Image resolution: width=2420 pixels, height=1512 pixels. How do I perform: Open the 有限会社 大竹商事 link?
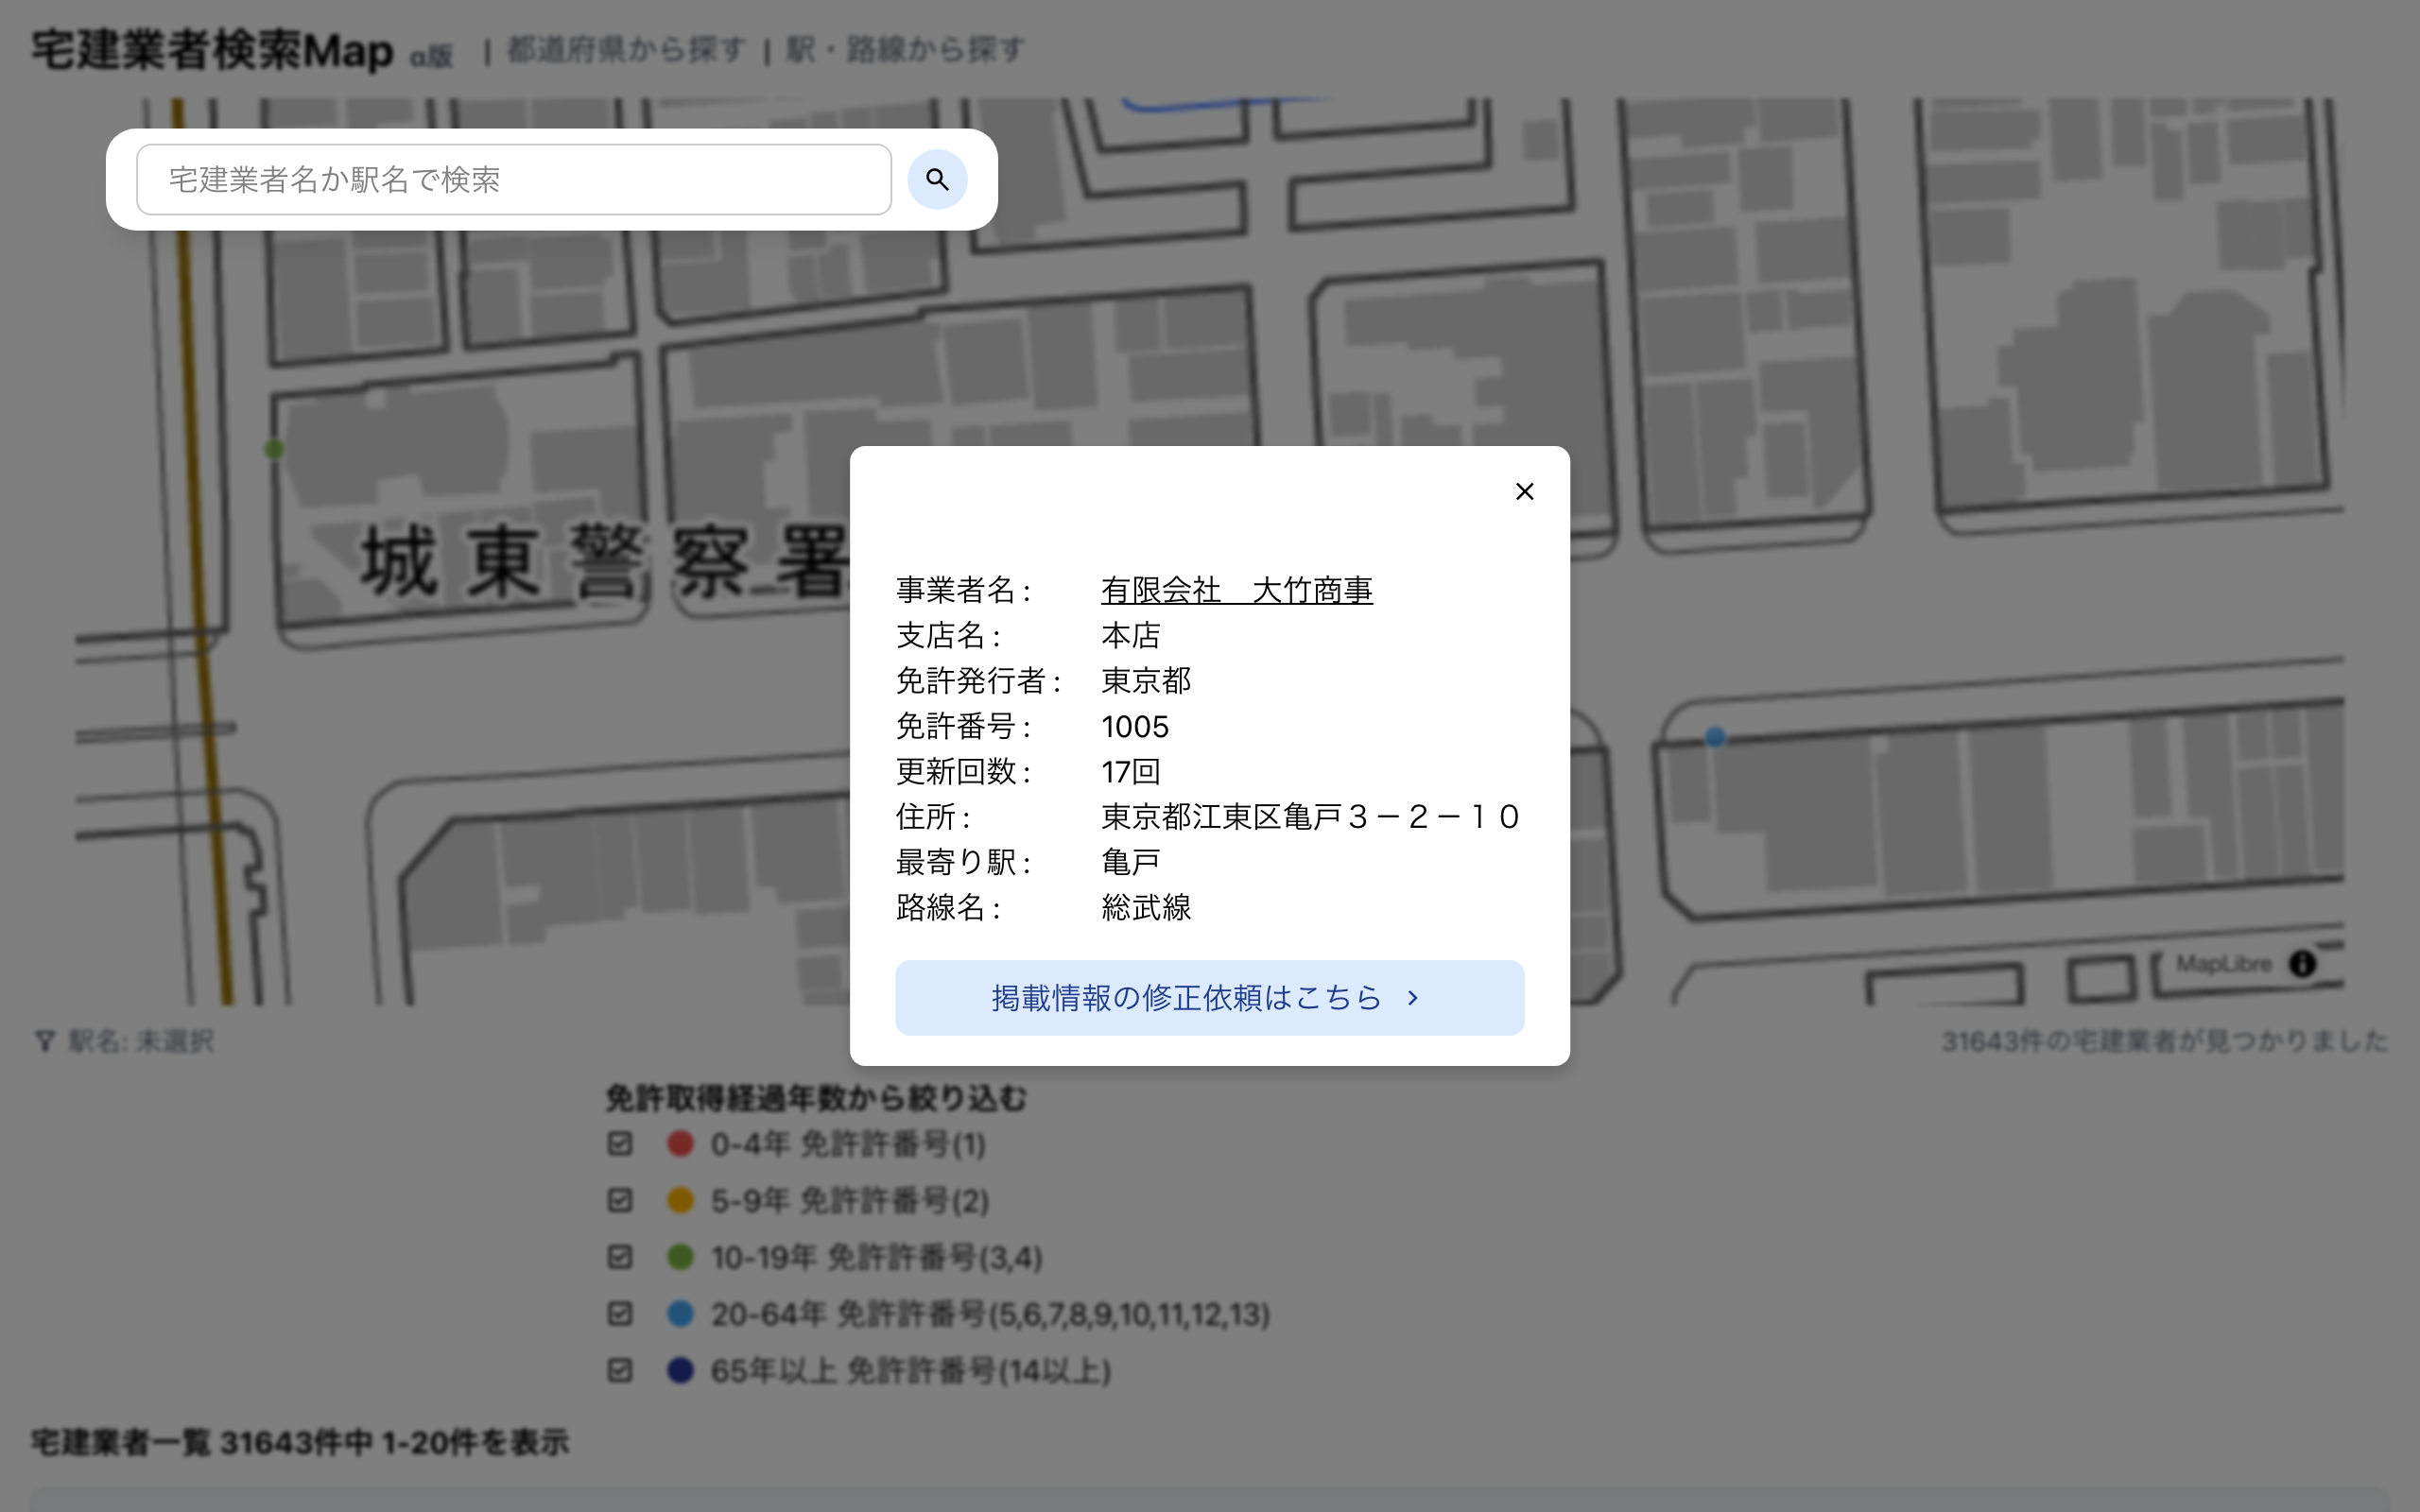(1236, 590)
